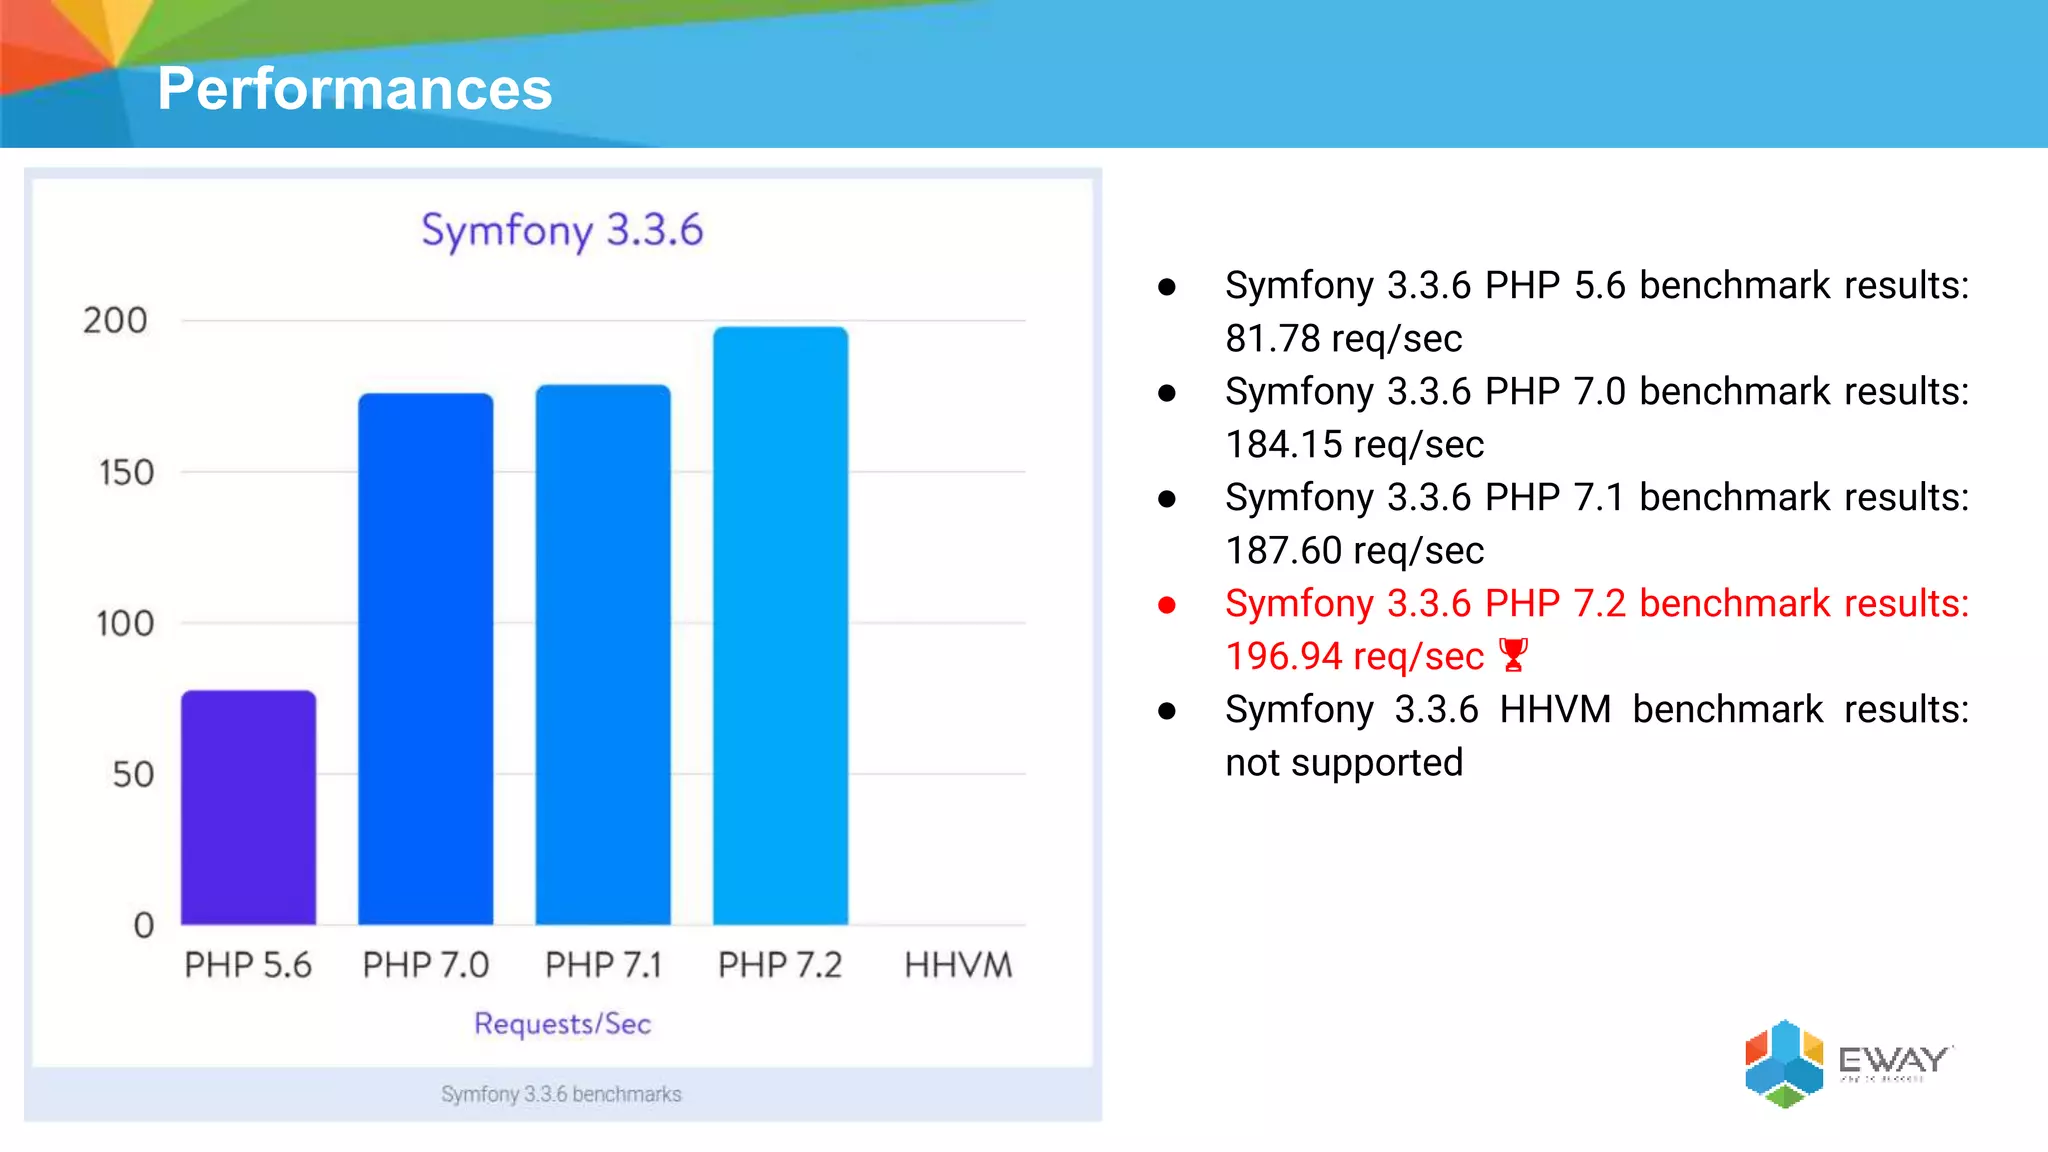The image size is (2048, 1152).
Task: Click the PHP 5.6 axis label
Action: (x=248, y=965)
